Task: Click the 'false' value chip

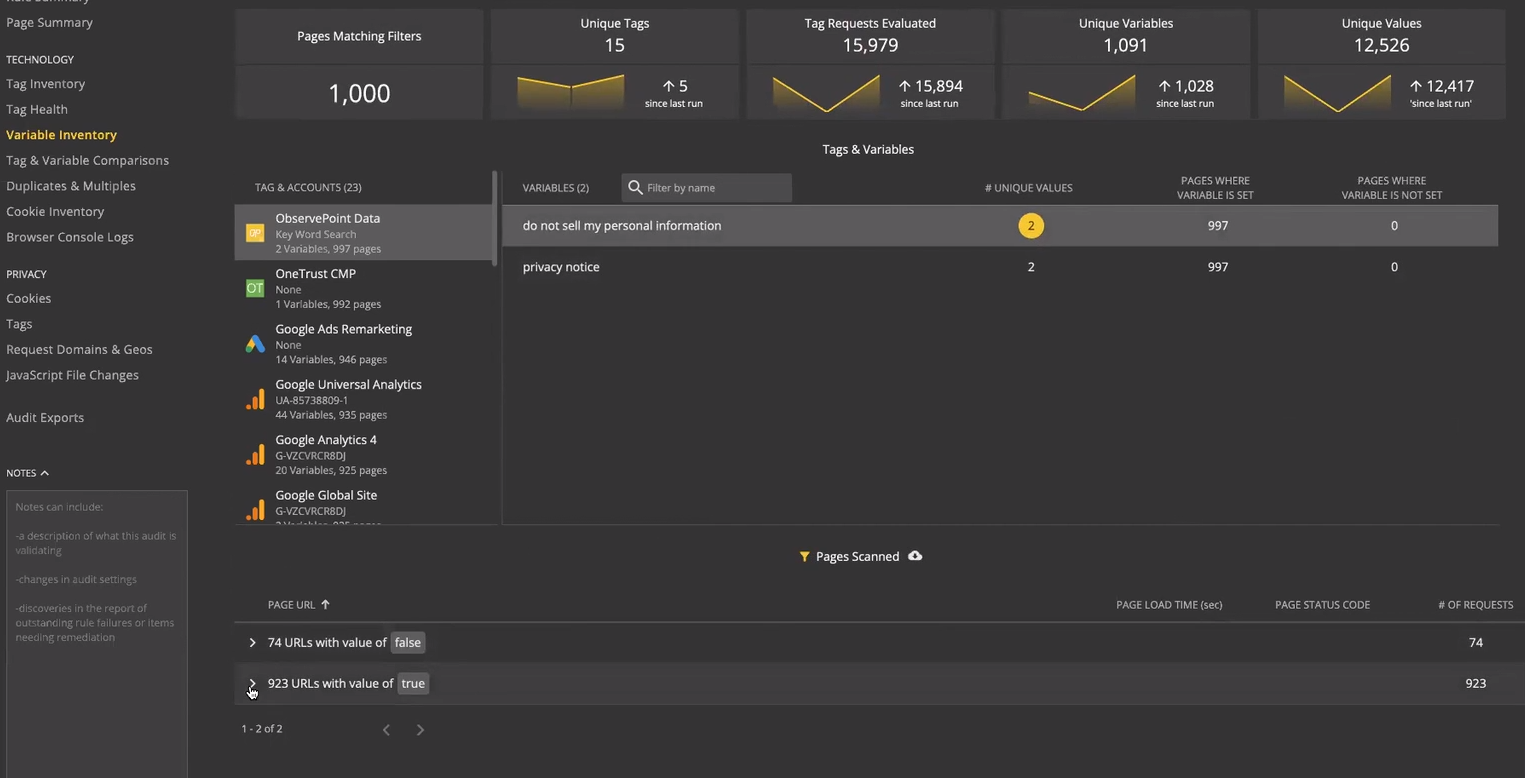Action: coord(407,643)
